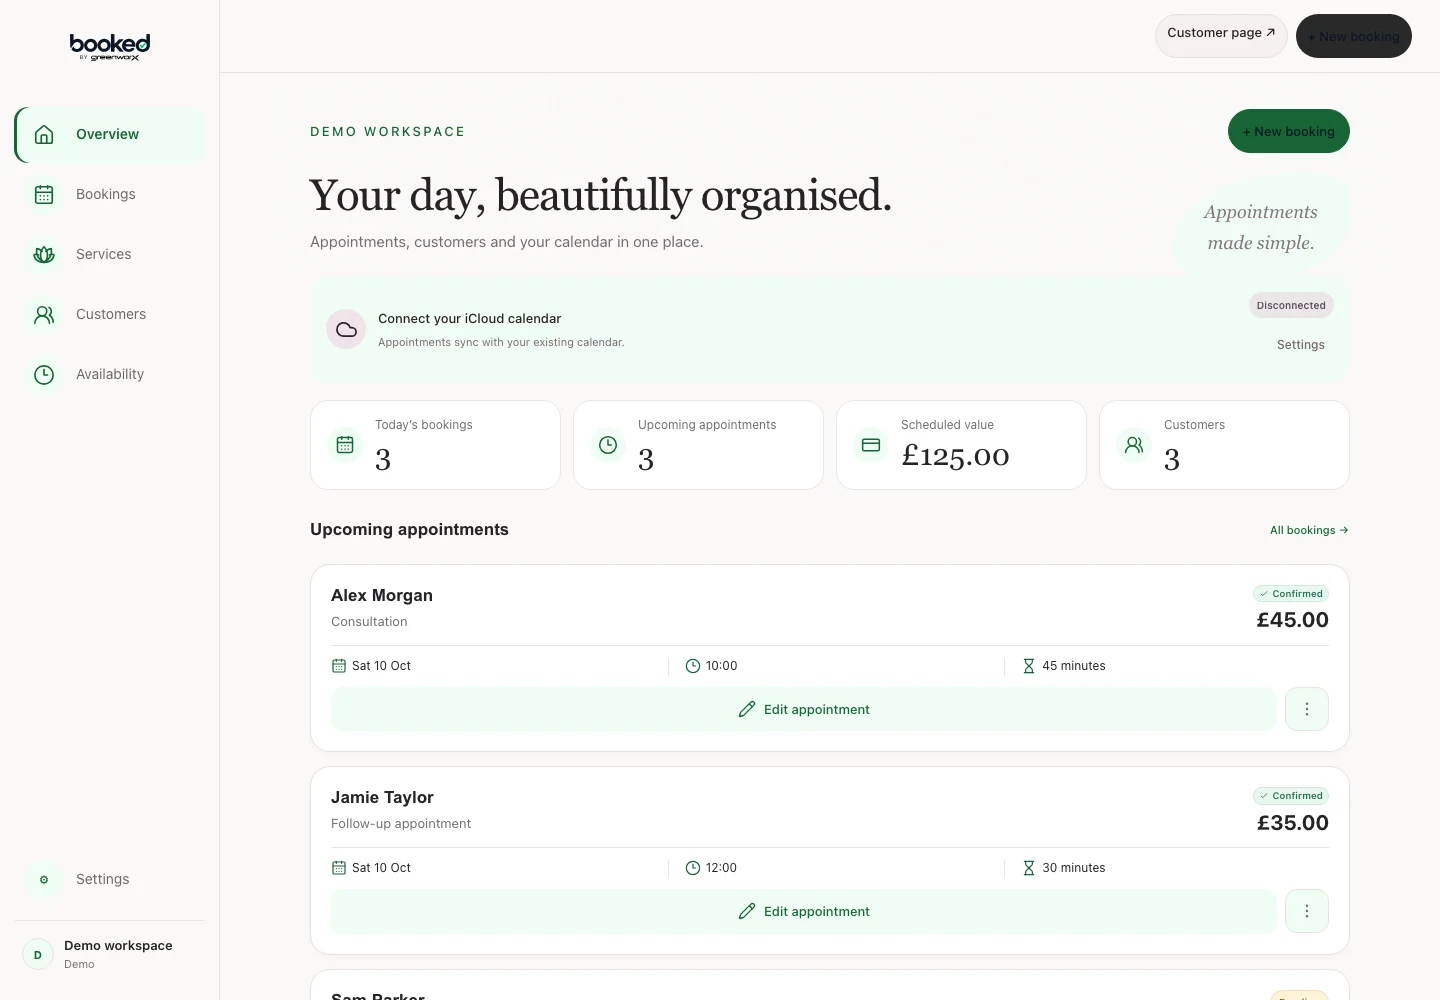Image resolution: width=1440 pixels, height=1000 pixels.
Task: Open more options for Jamie Taylor appointment
Action: coord(1307,911)
